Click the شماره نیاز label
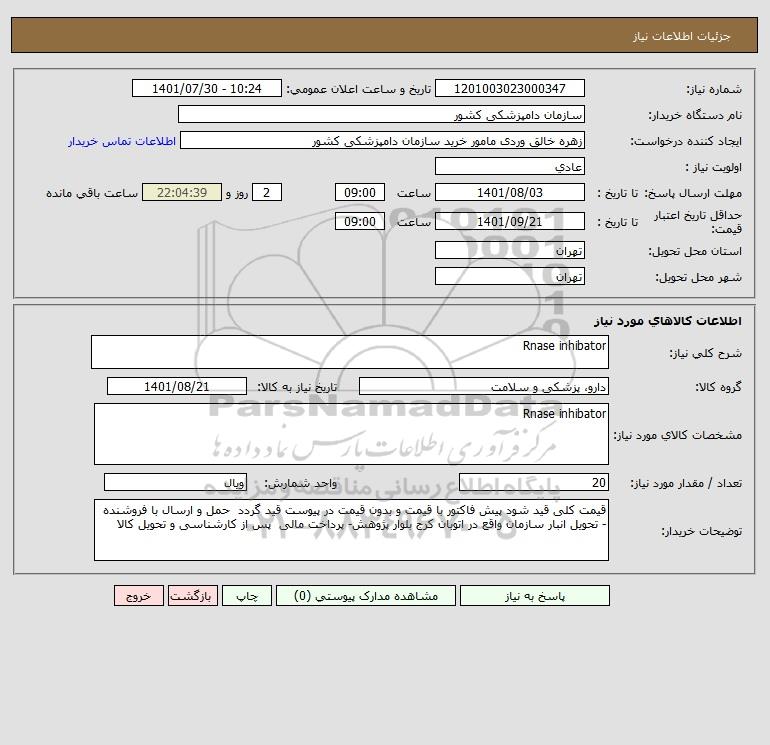 (714, 89)
